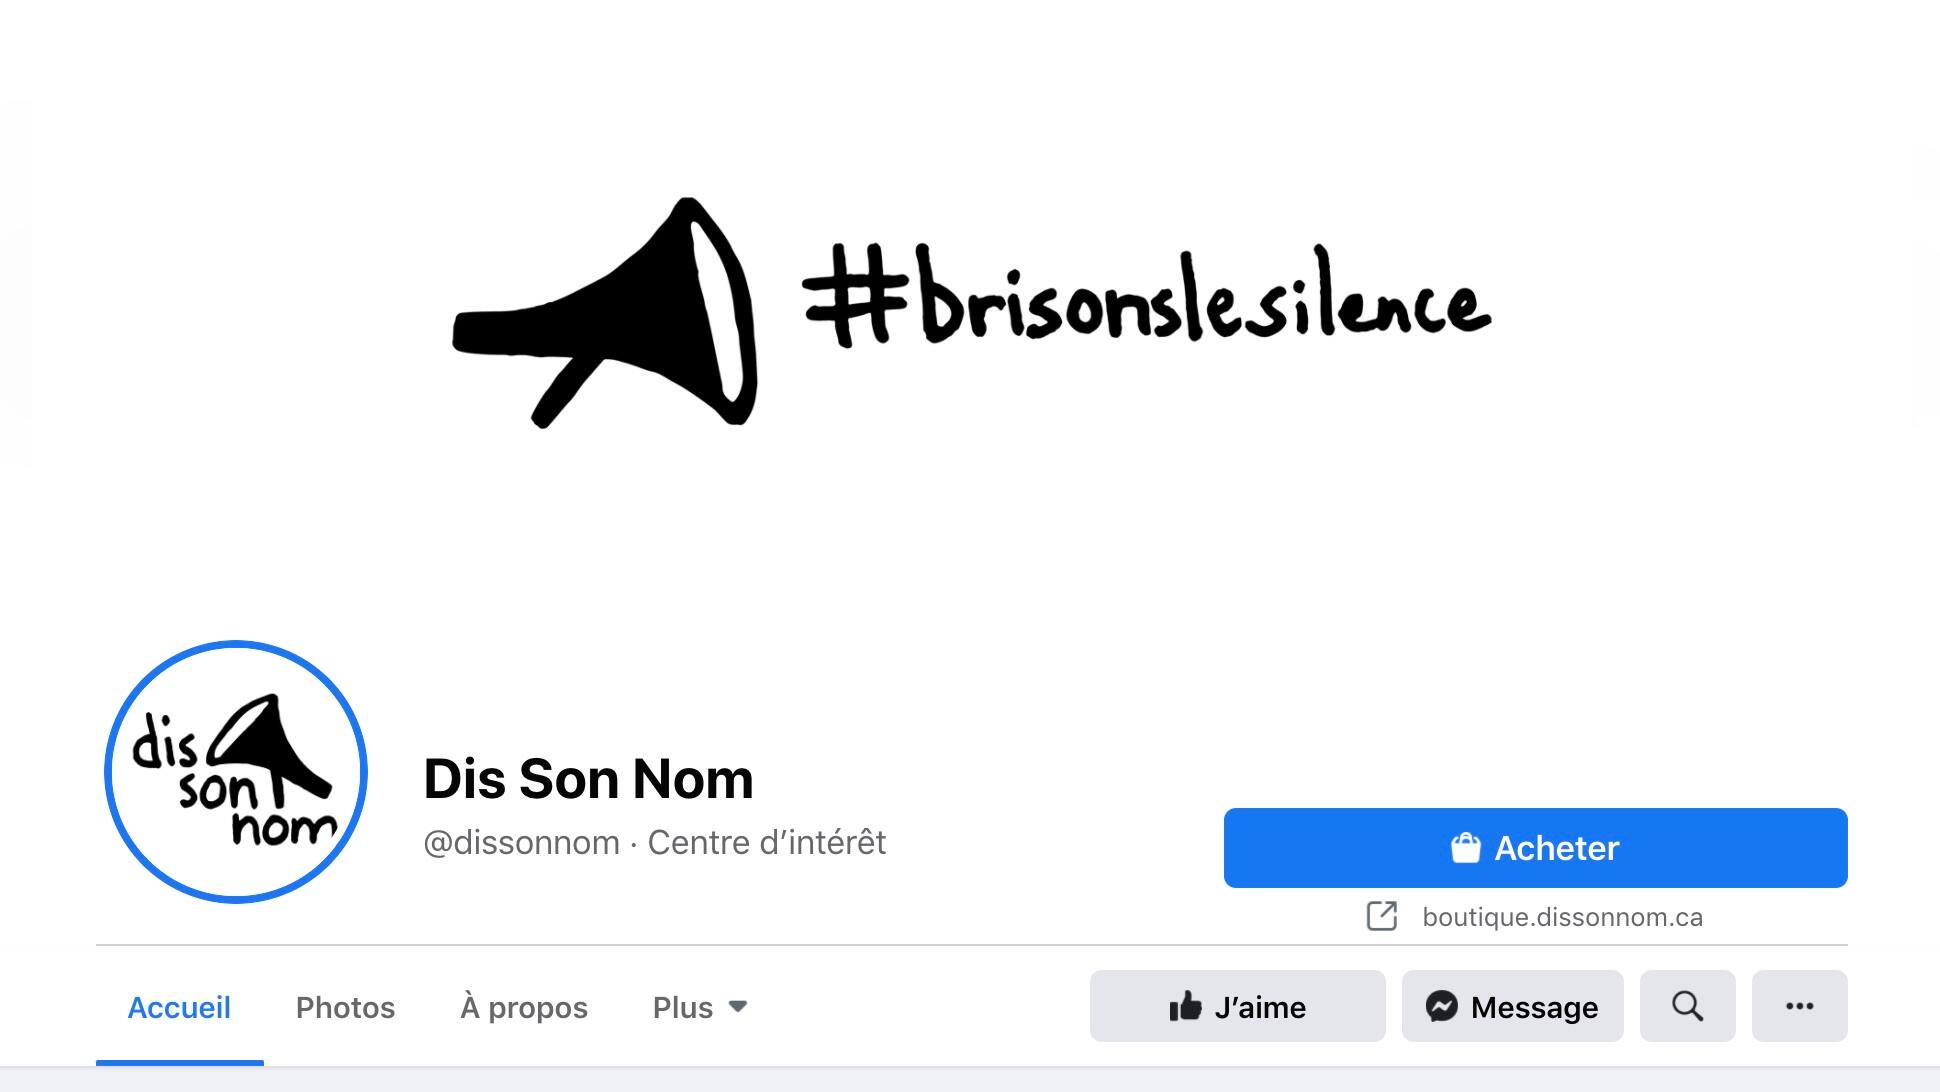Visit the boutique.dissonnom.ca link
The width and height of the screenshot is (1940, 1092).
[x=1562, y=917]
